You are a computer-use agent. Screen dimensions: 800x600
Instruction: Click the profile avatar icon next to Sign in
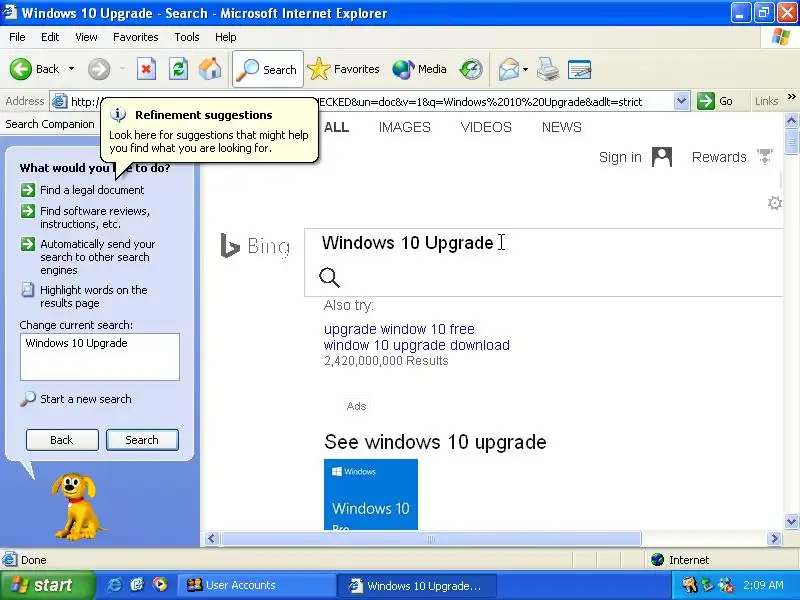coord(662,157)
